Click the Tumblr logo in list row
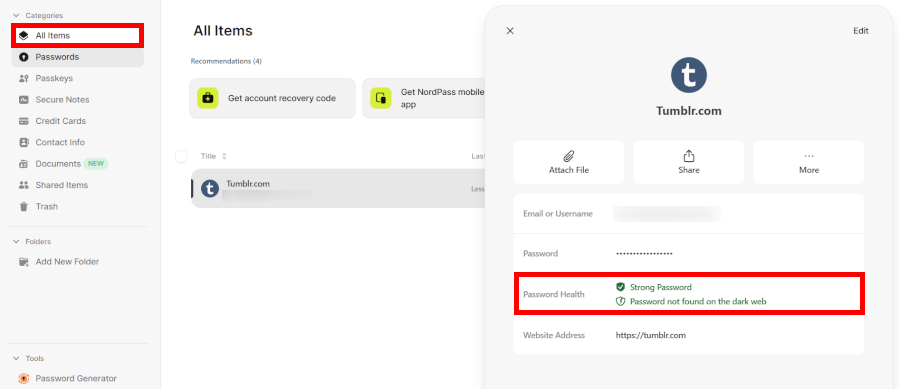This screenshot has height=389, width=900. pos(210,188)
